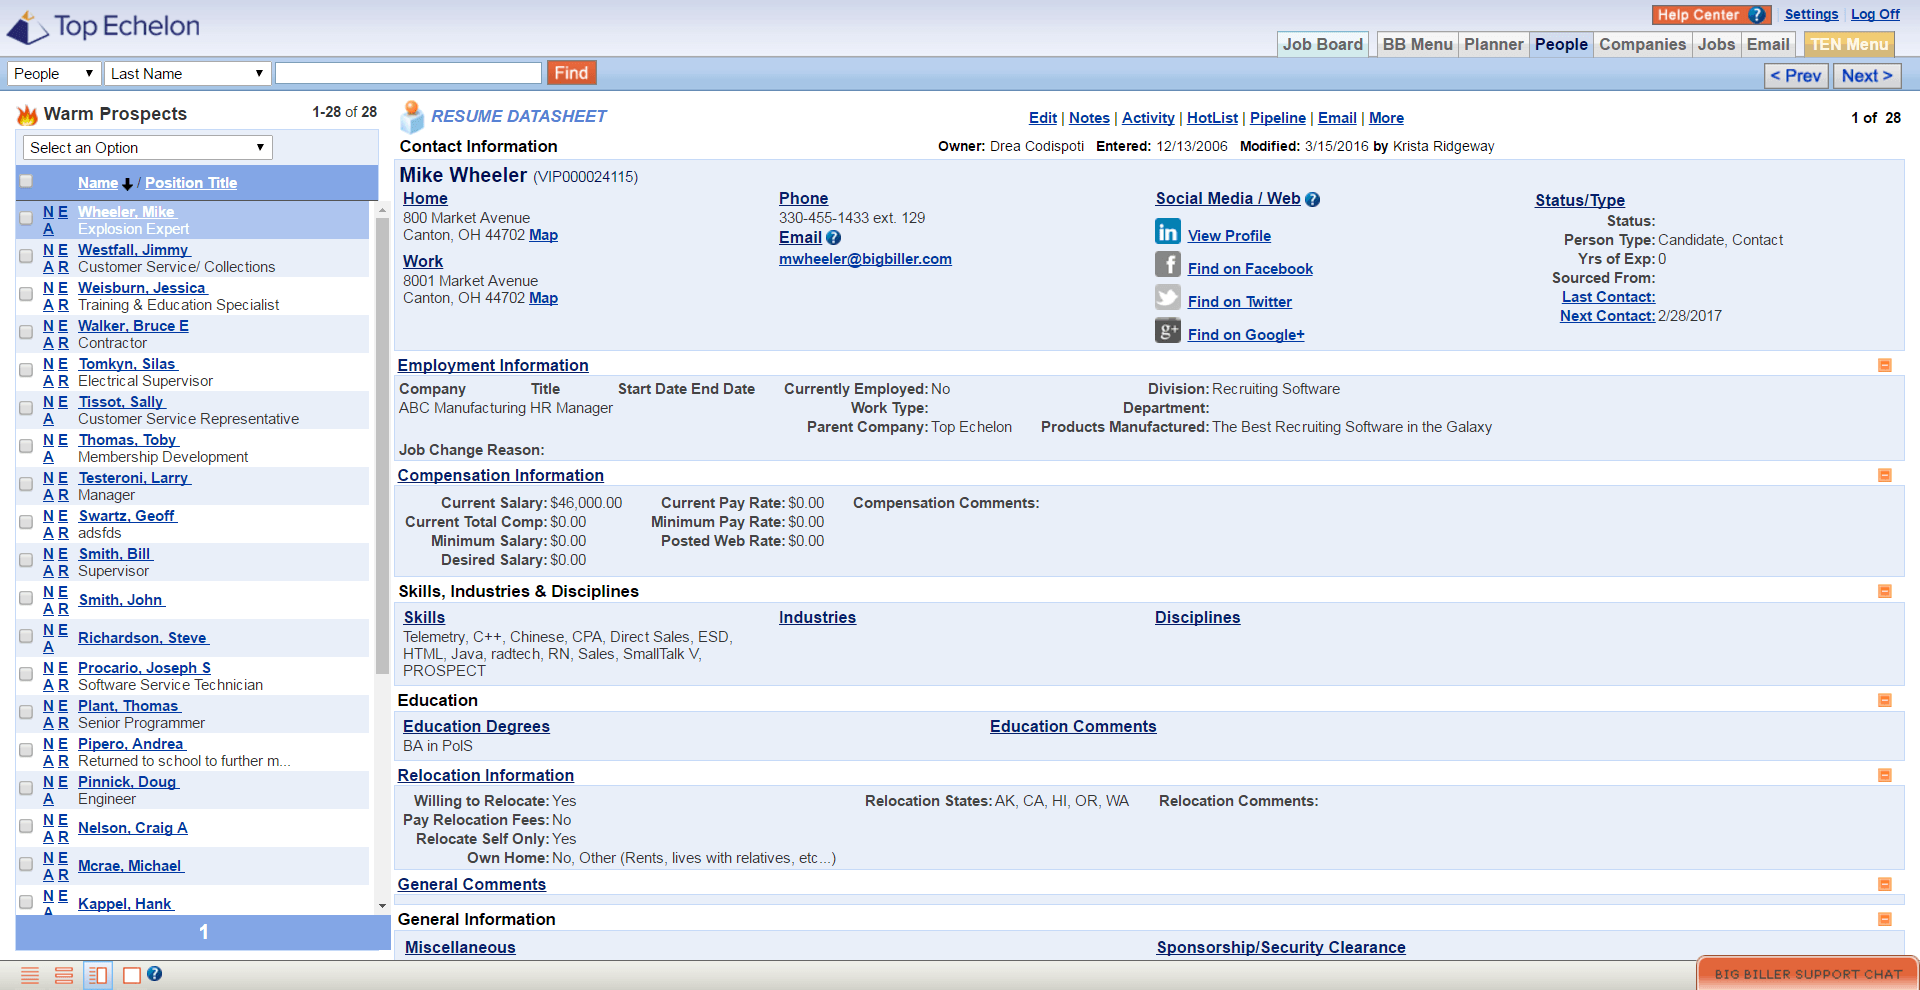Open view layout help icon

[154, 973]
